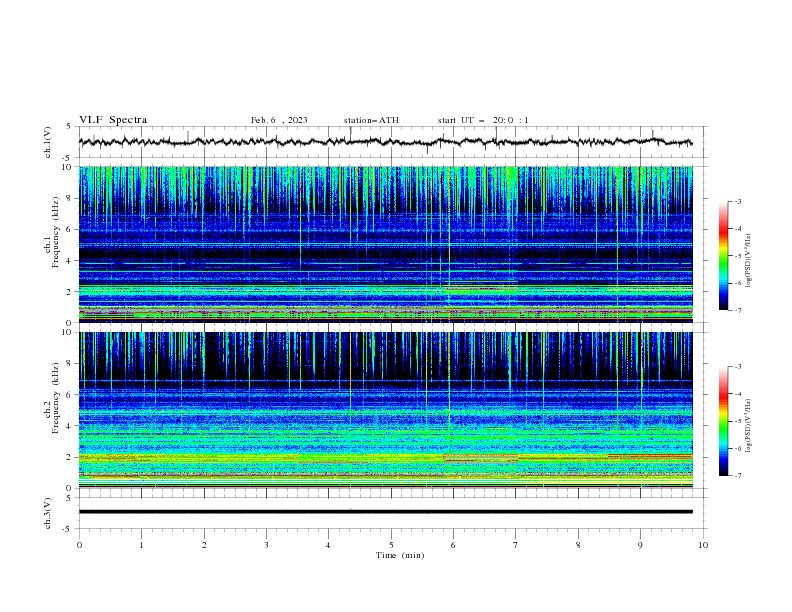Click the red 2 kHz band in the ch.2 spectrogram at minute 6

coord(480,457)
